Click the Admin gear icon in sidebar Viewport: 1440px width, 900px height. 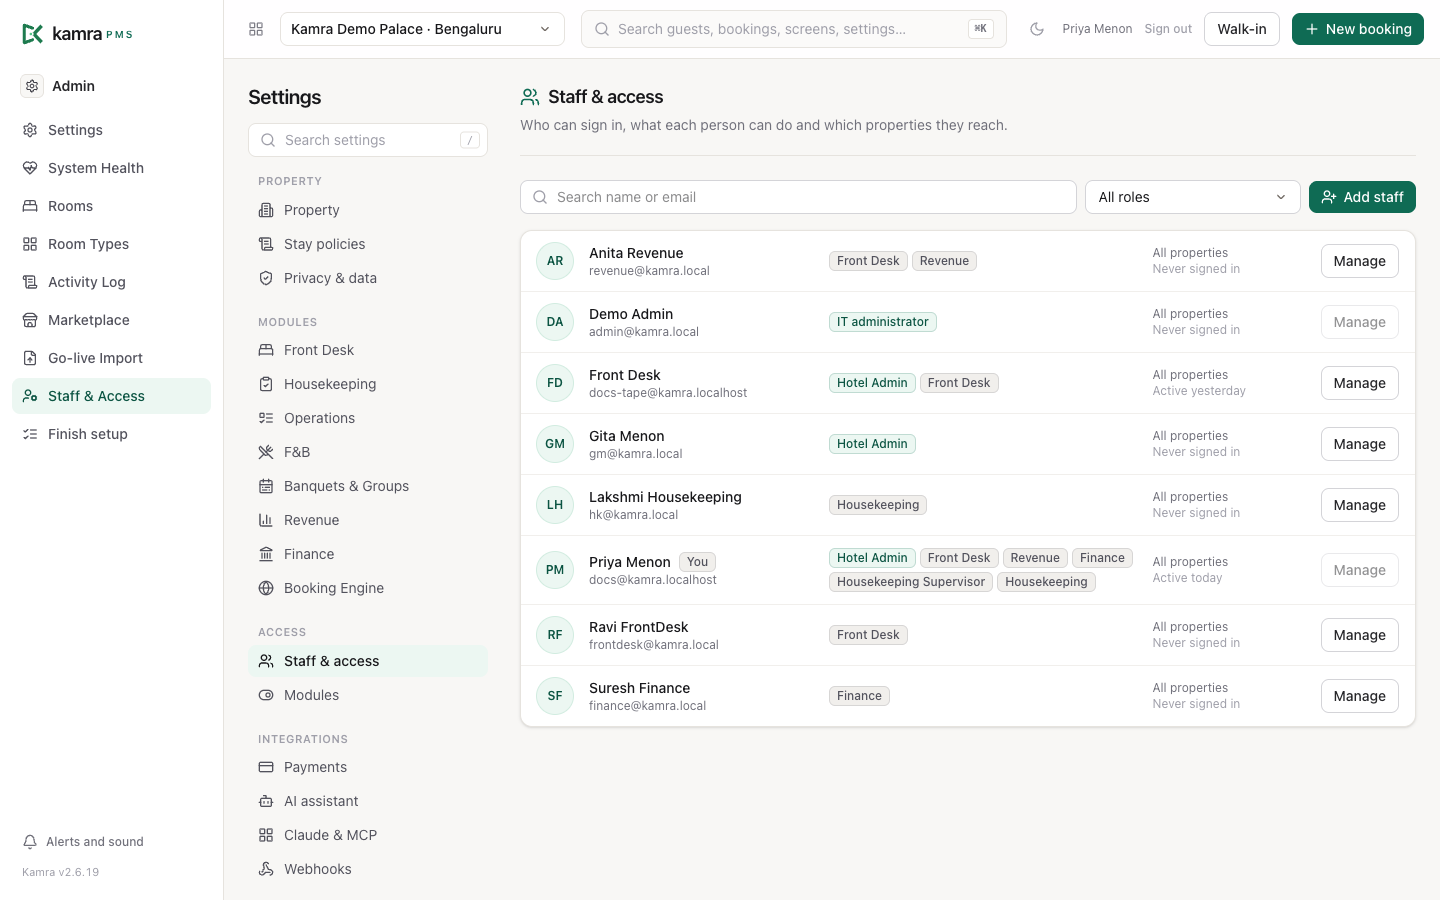coord(32,86)
